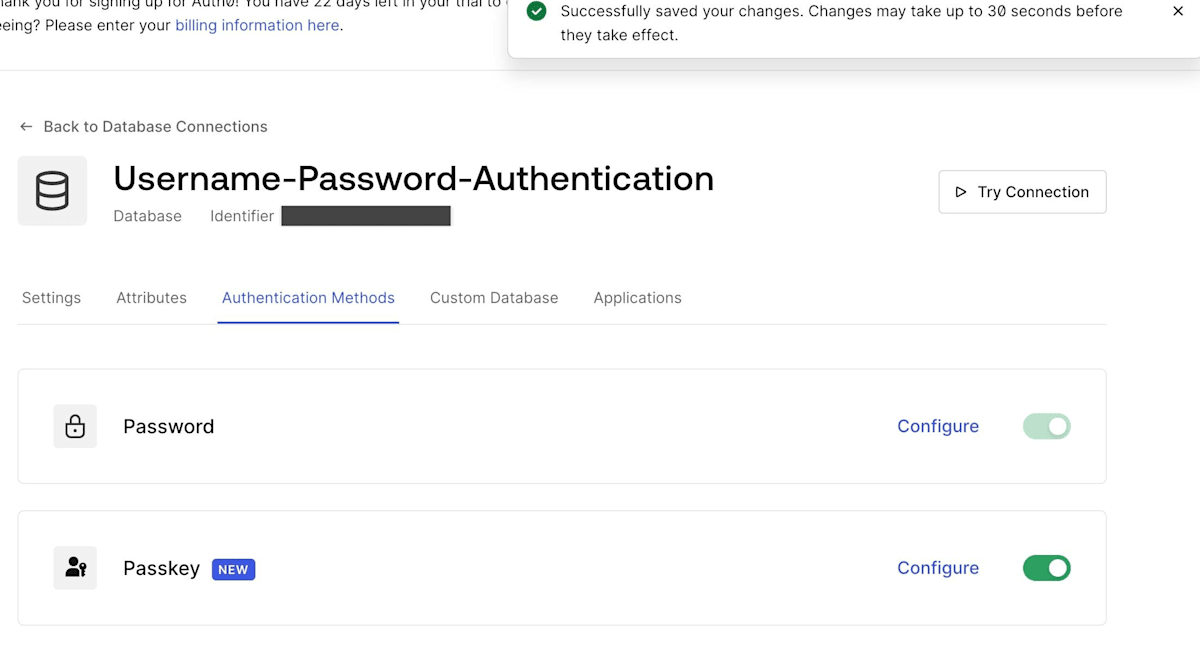Screen dimensions: 1200x647
Task: Open Configure for Passkey
Action: [938, 568]
